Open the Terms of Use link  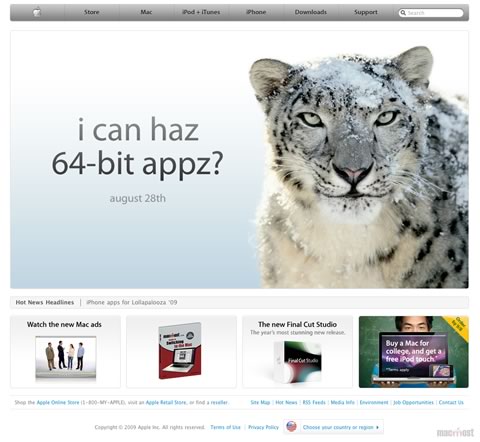pos(225,427)
